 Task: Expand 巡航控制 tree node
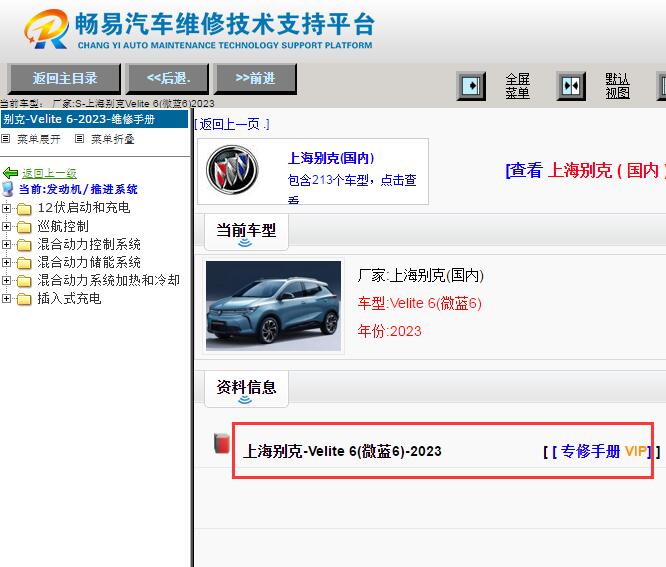[6, 226]
